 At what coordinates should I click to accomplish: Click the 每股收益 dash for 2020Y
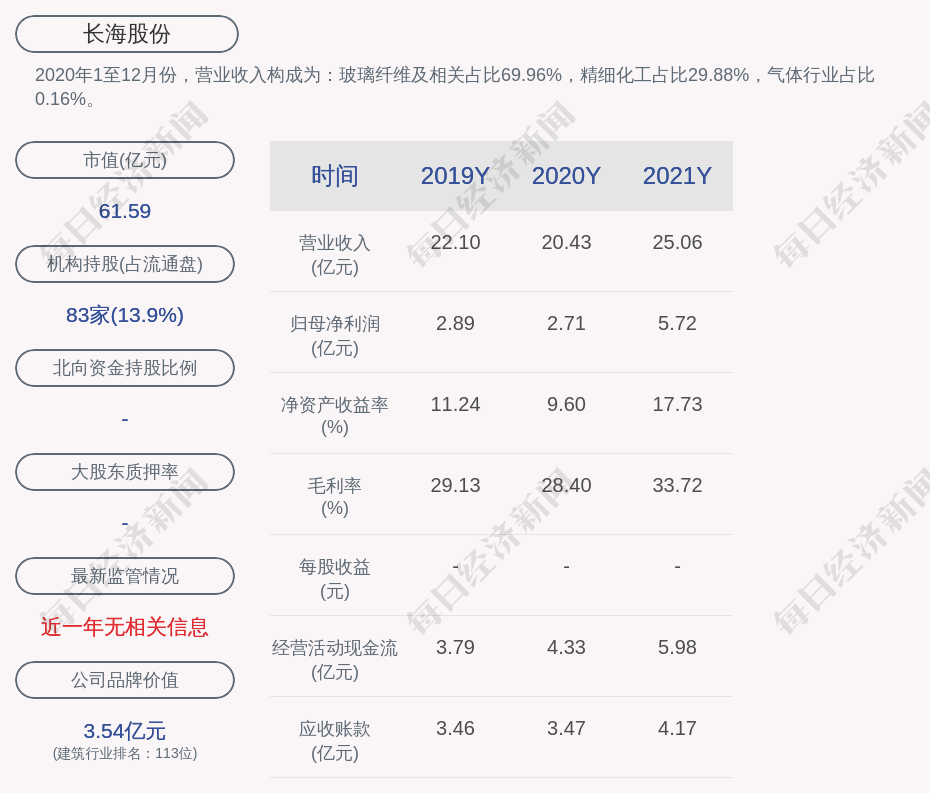(566, 566)
